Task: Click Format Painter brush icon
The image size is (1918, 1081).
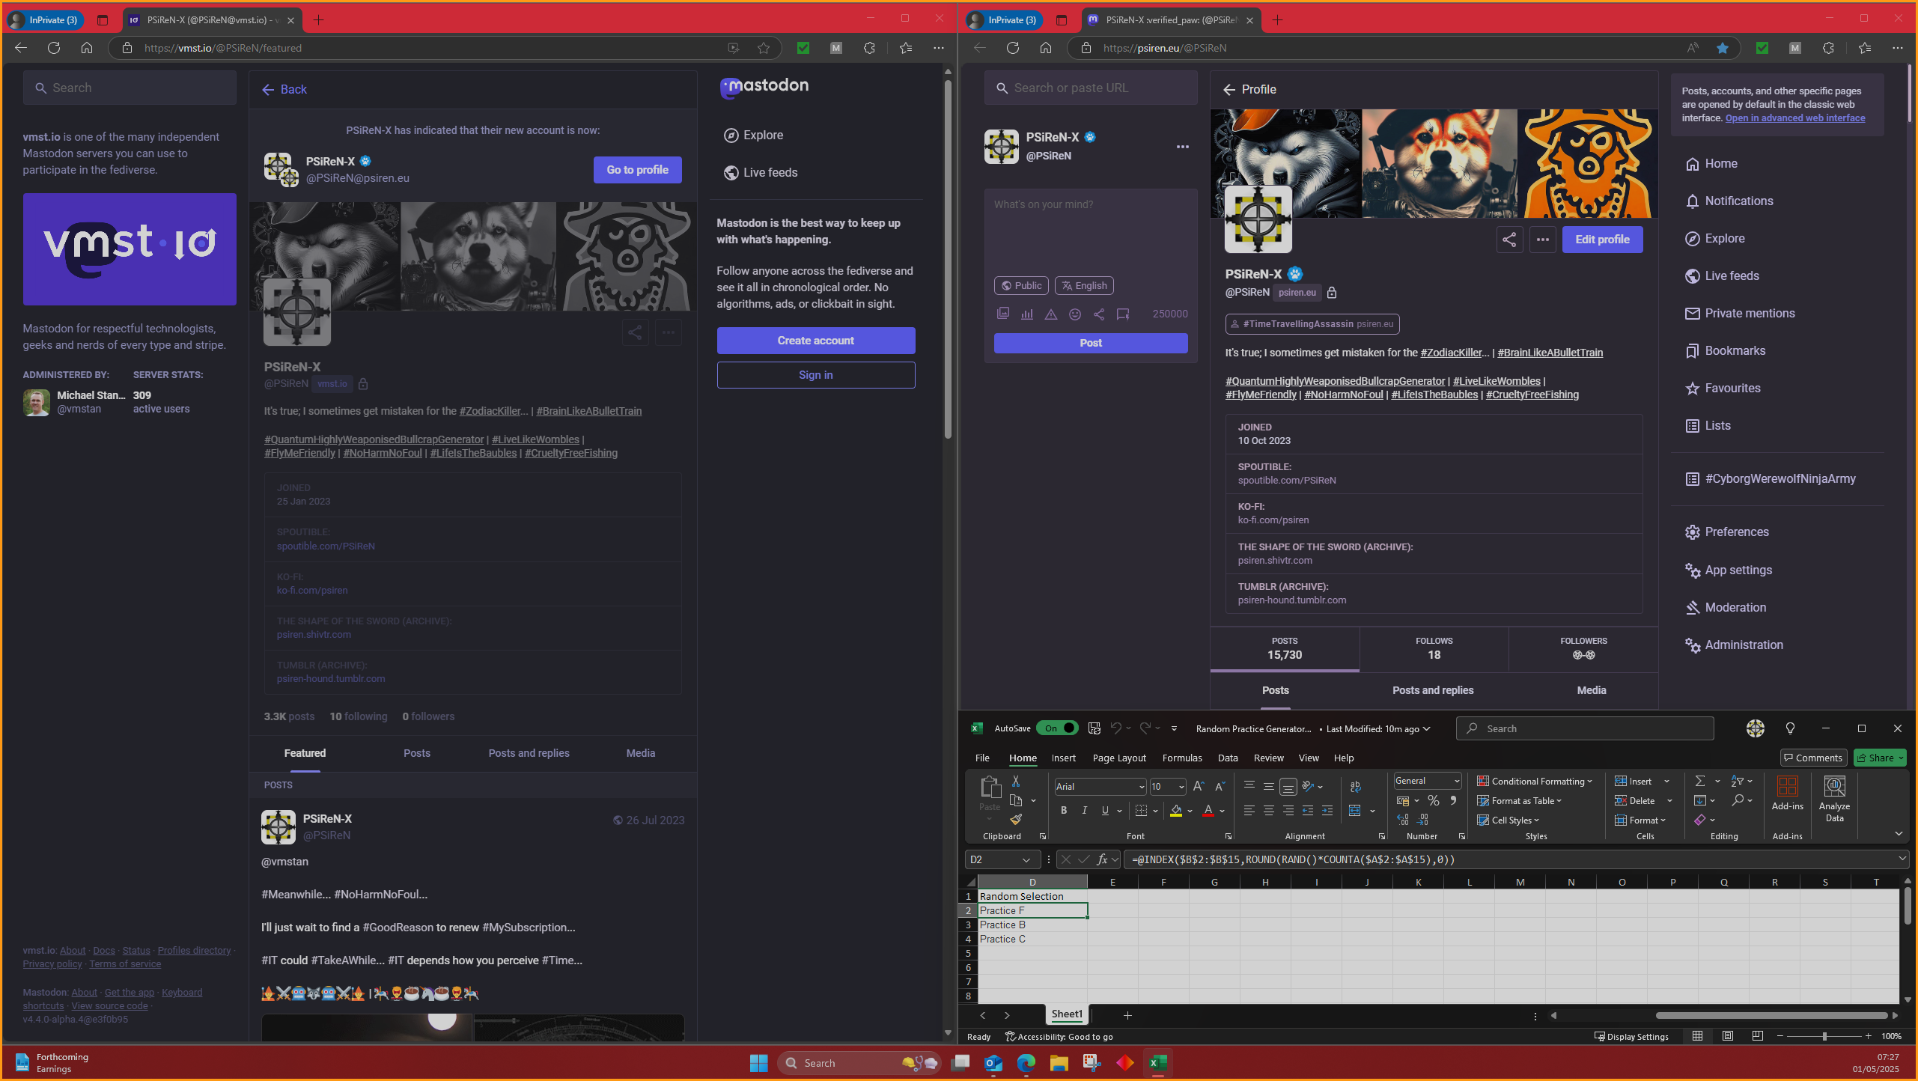Action: click(1015, 819)
